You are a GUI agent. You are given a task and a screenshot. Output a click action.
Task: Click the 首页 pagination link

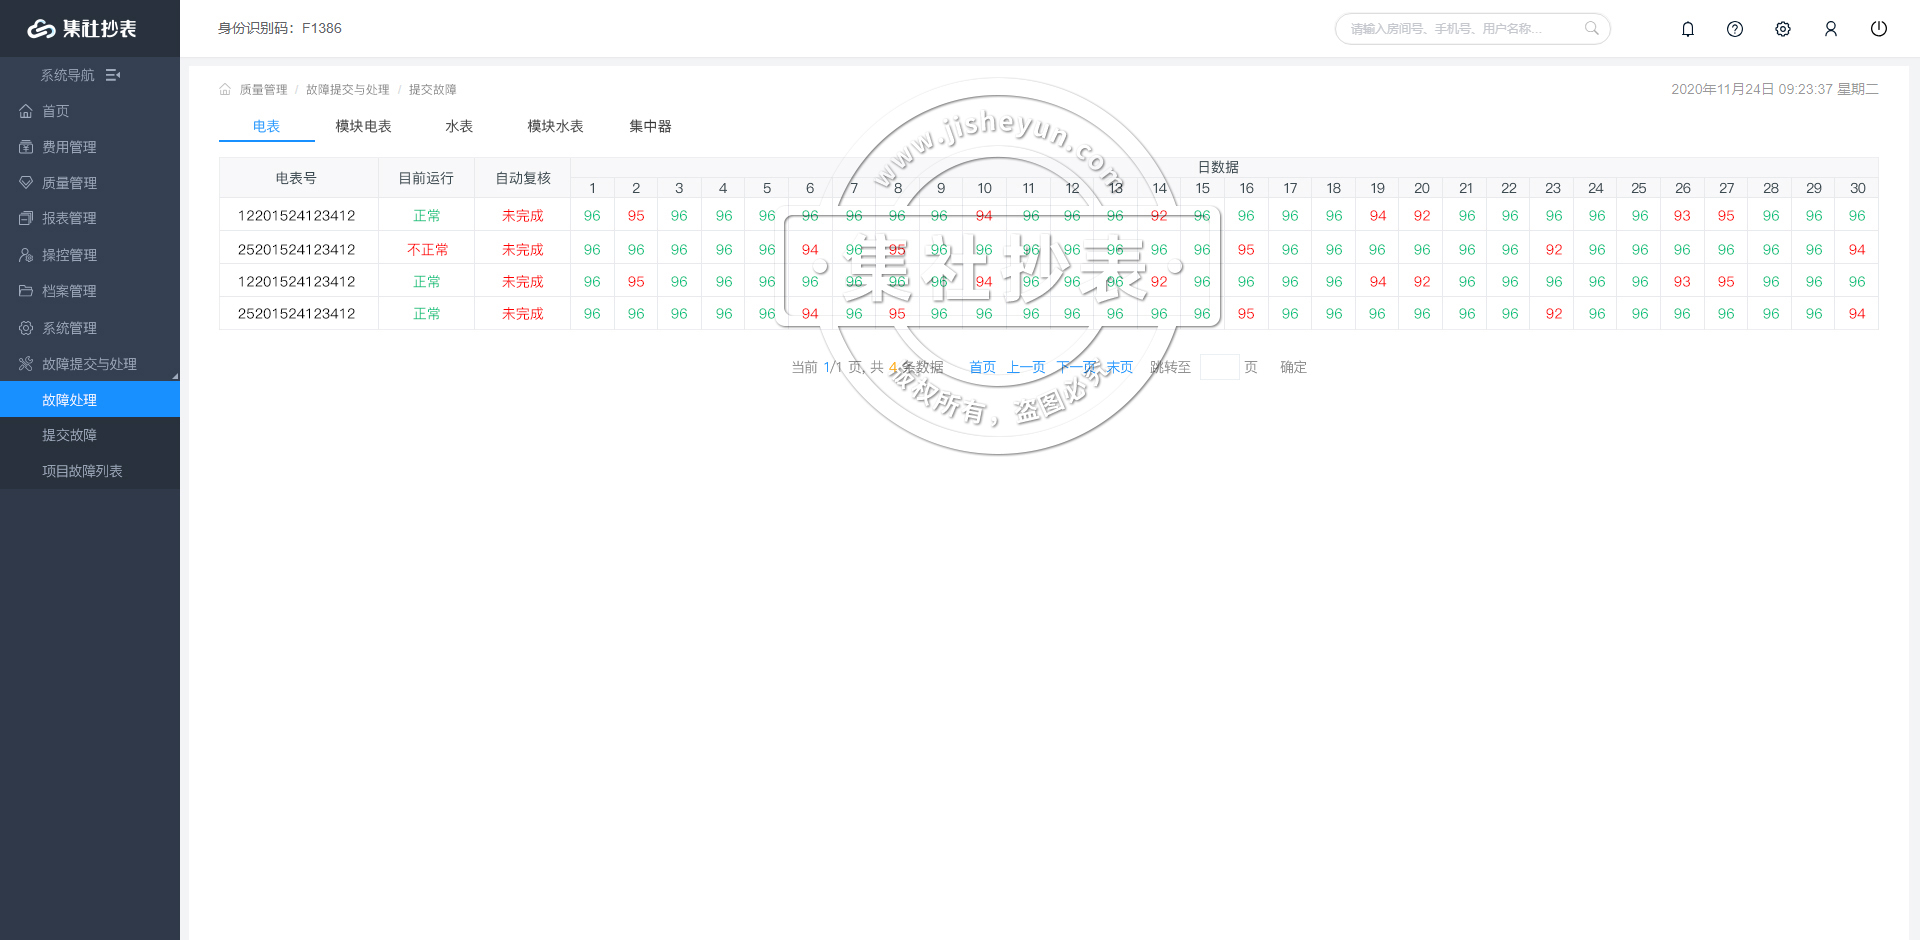click(x=982, y=367)
